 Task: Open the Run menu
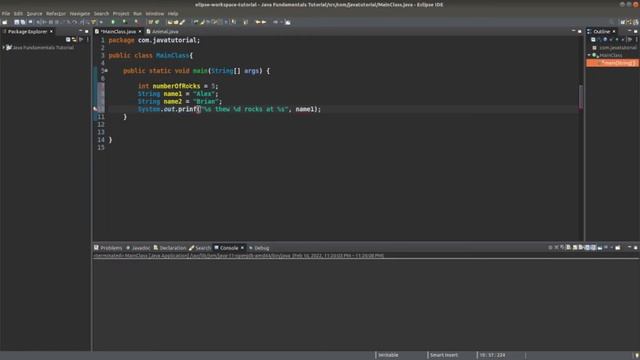pyautogui.click(x=138, y=13)
